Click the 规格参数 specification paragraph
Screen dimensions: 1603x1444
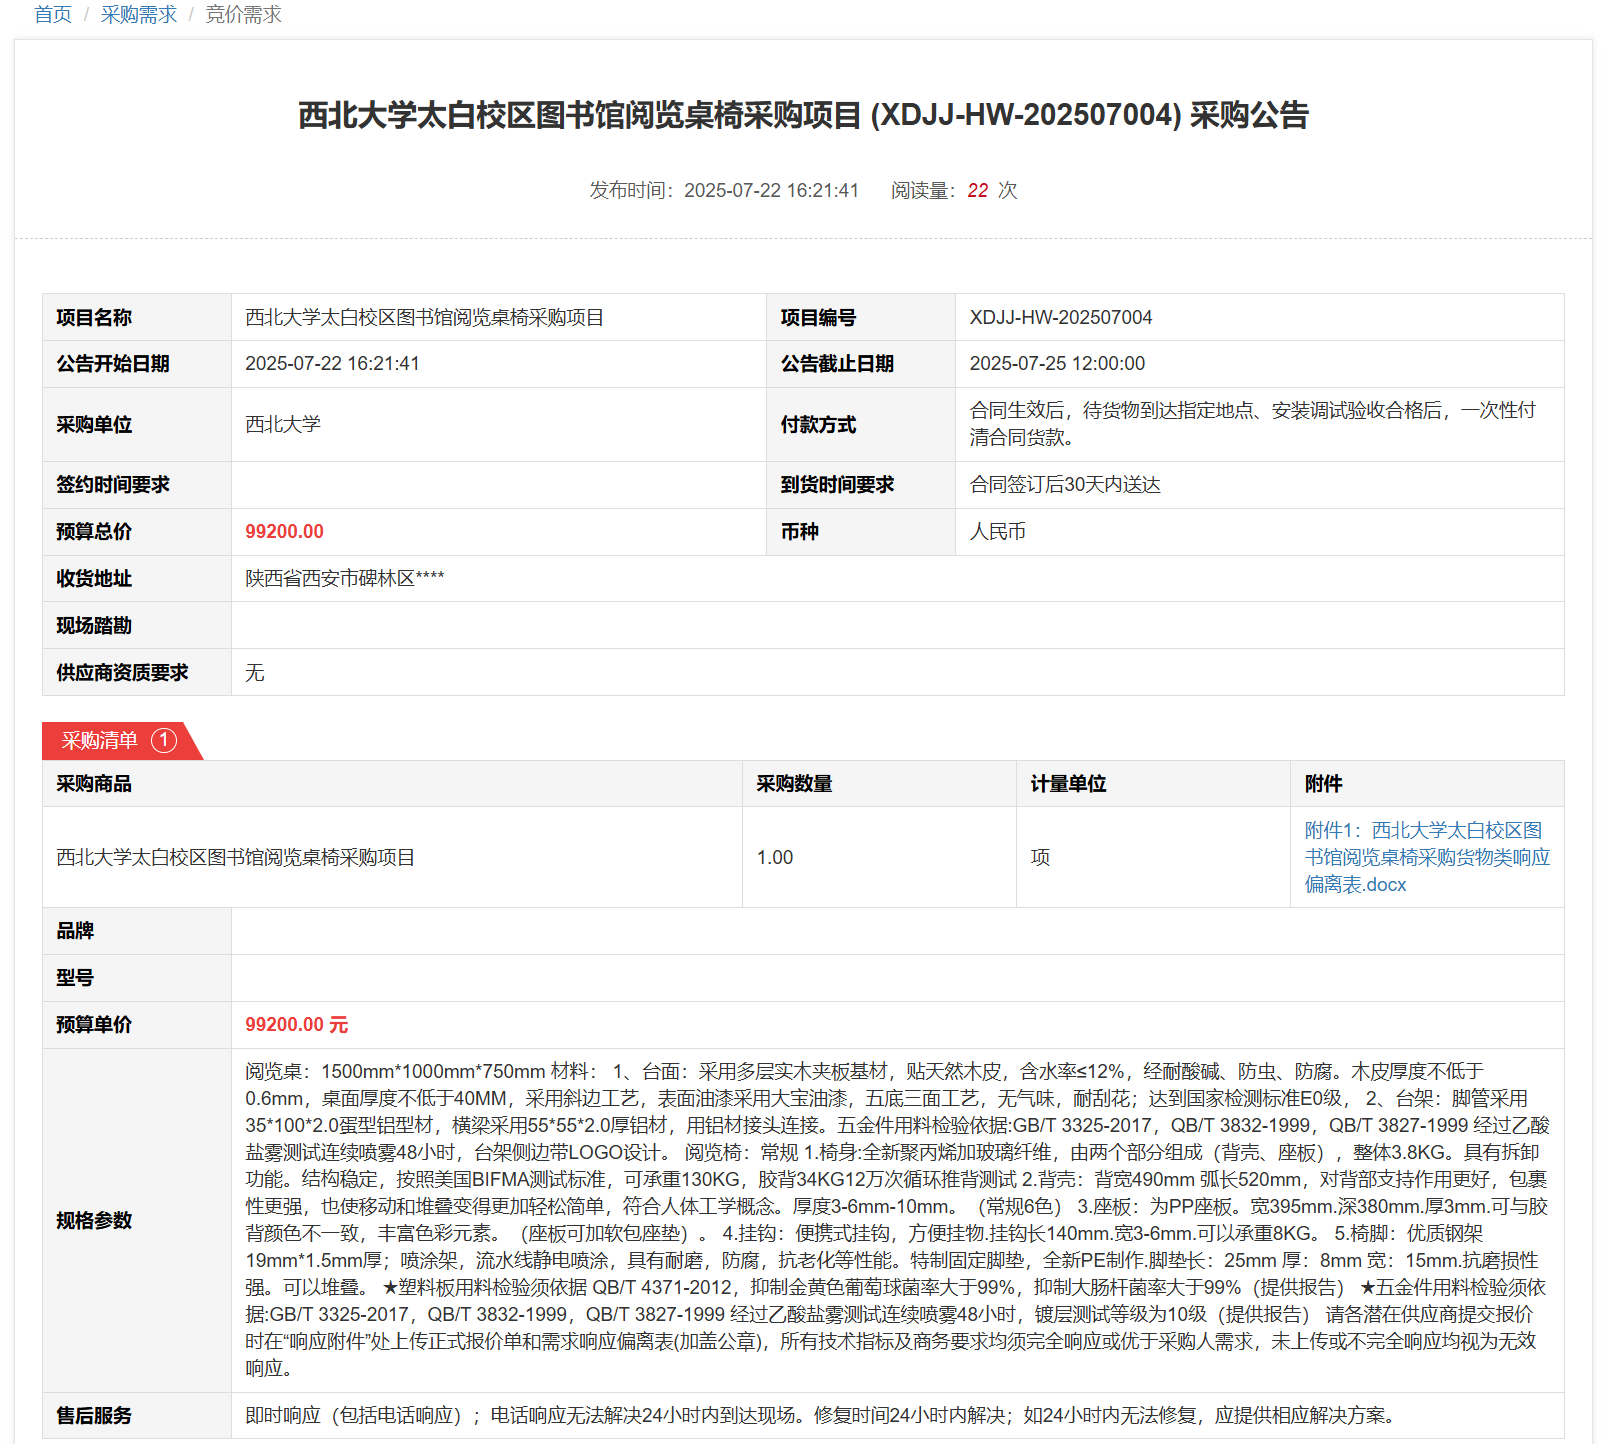click(x=896, y=1220)
